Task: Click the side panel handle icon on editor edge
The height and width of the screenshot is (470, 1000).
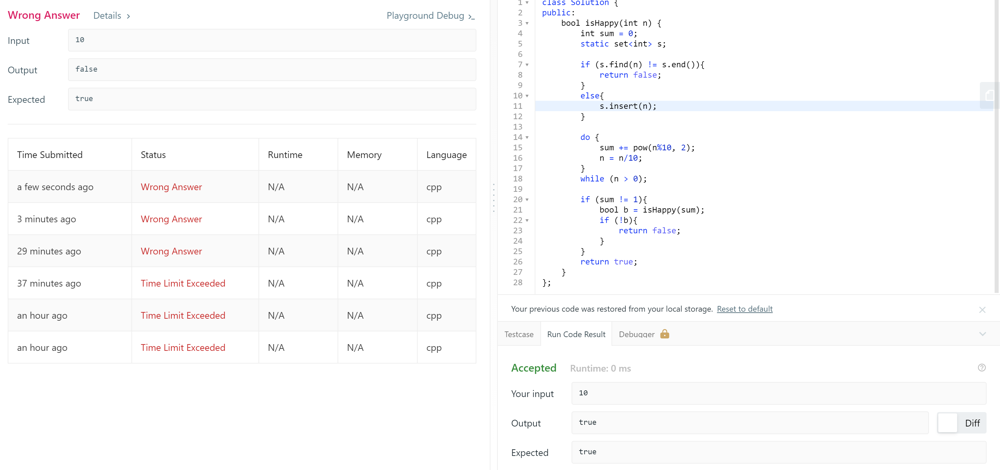Action: tap(989, 95)
